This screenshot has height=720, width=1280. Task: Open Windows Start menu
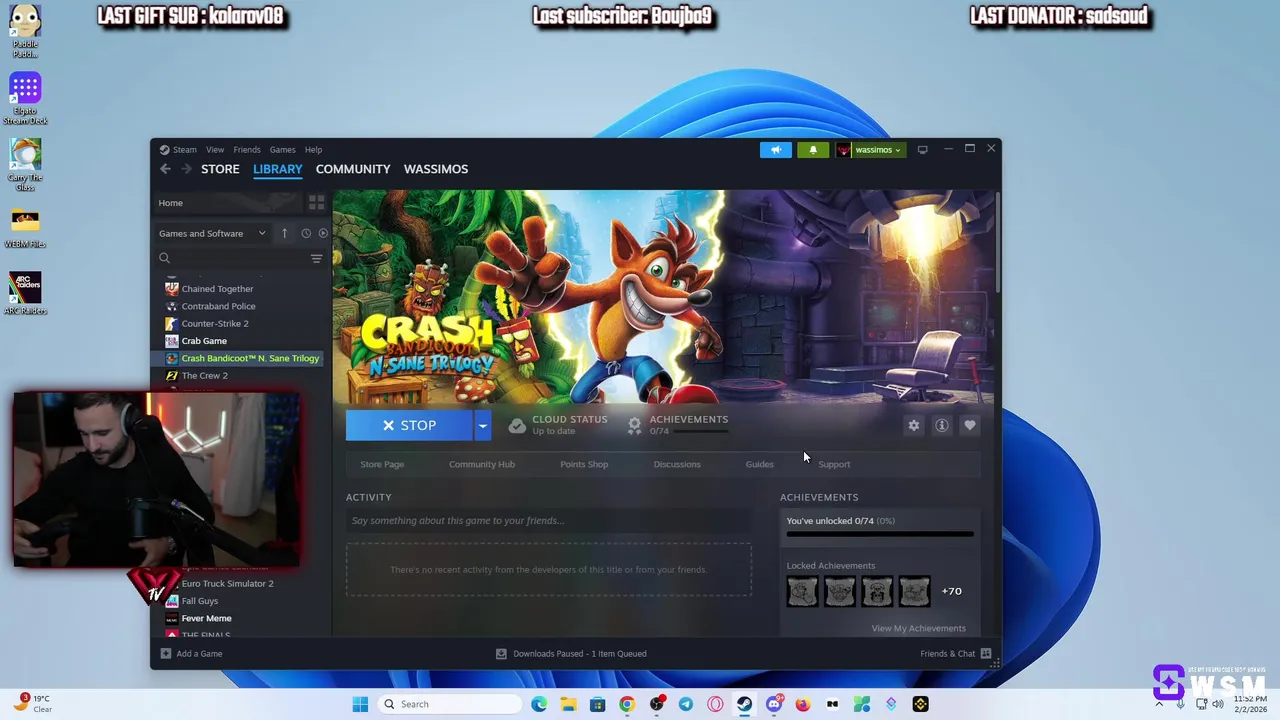pyautogui.click(x=360, y=704)
